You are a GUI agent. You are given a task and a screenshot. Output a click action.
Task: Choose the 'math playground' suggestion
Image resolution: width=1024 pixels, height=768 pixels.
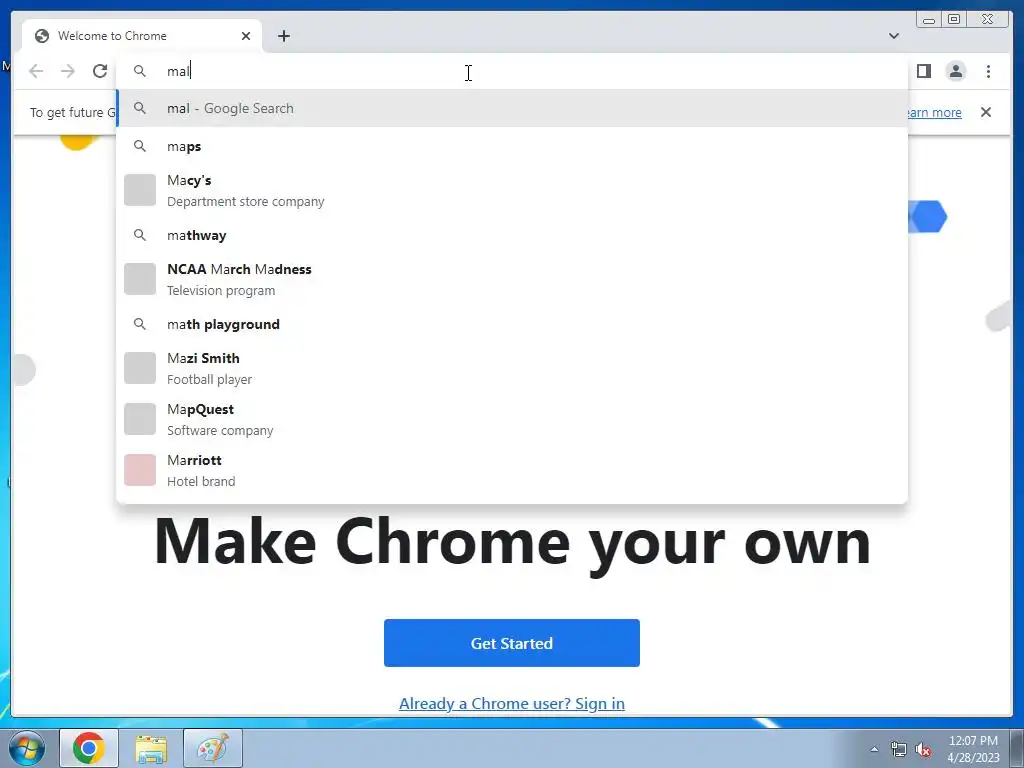[x=512, y=324]
